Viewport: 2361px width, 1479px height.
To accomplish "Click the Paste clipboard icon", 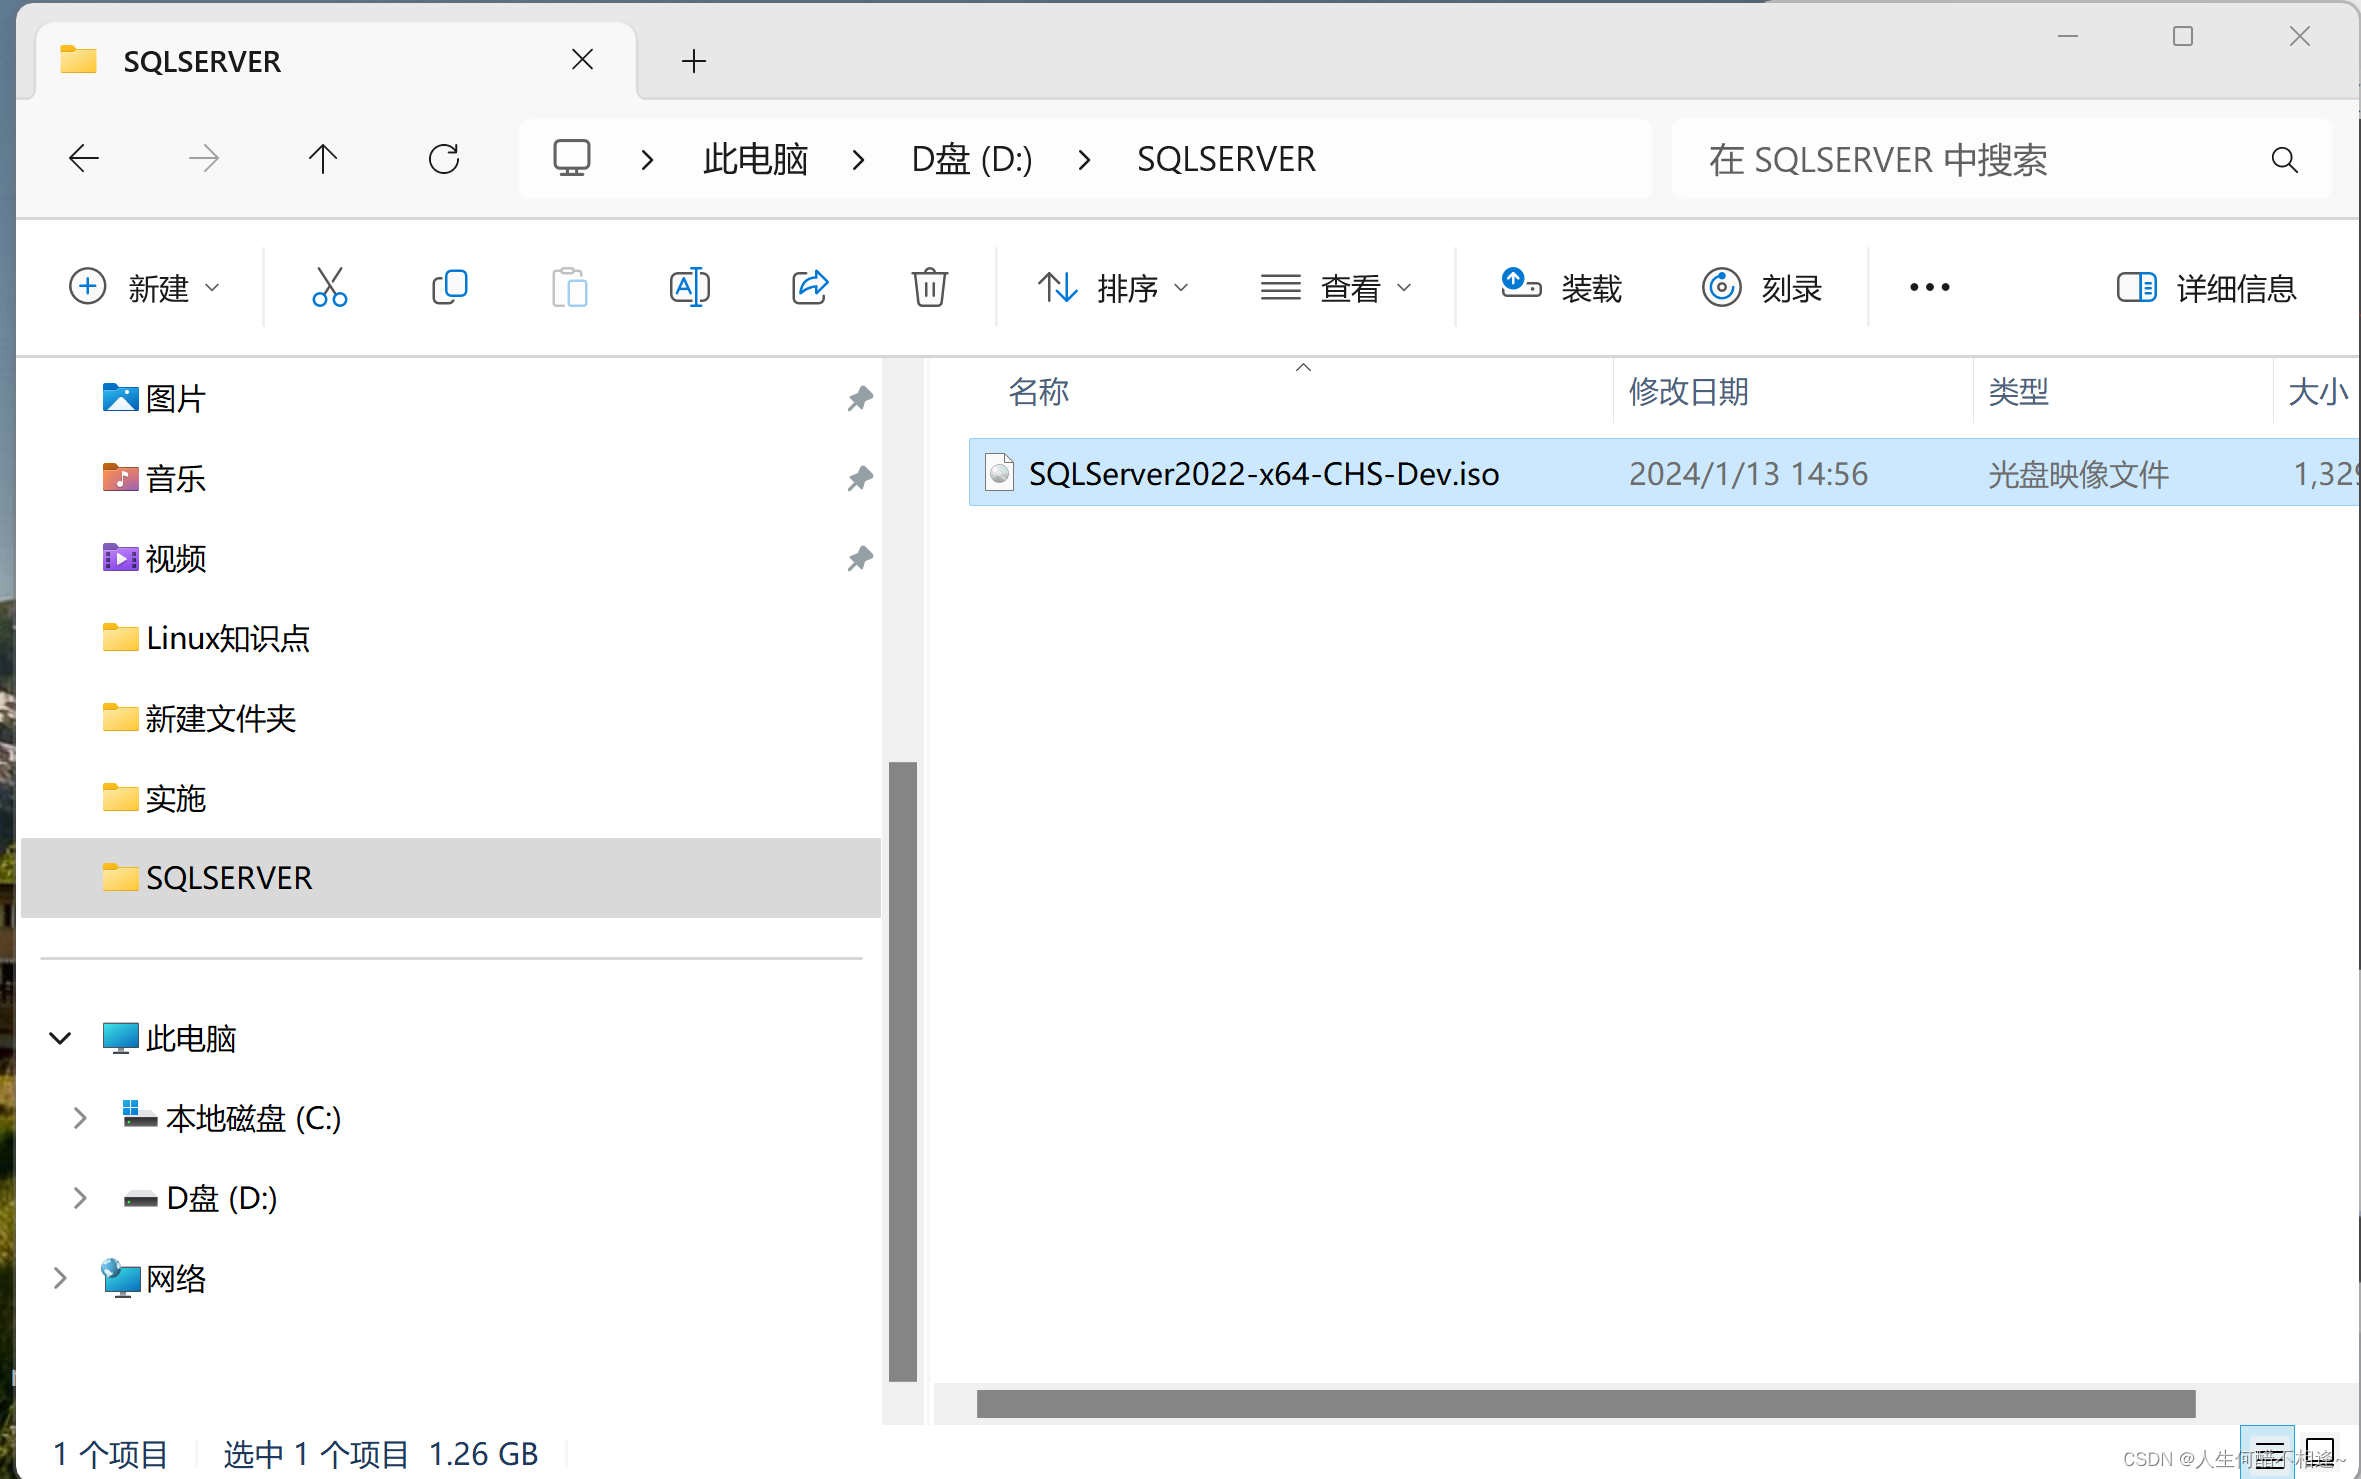I will coord(569,287).
